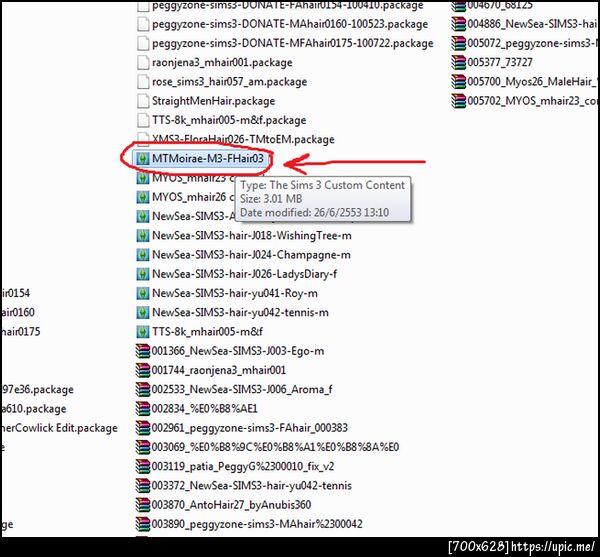Click the MYOS_mhair26 Sims3Pack icon
The height and width of the screenshot is (557, 600).
tap(143, 197)
